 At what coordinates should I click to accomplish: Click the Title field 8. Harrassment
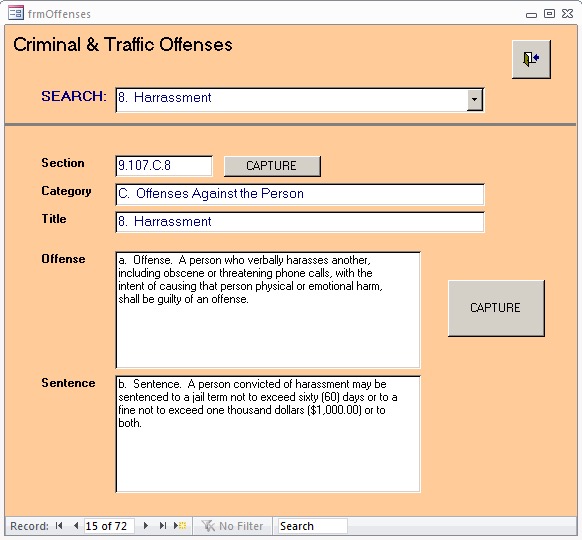click(x=300, y=222)
